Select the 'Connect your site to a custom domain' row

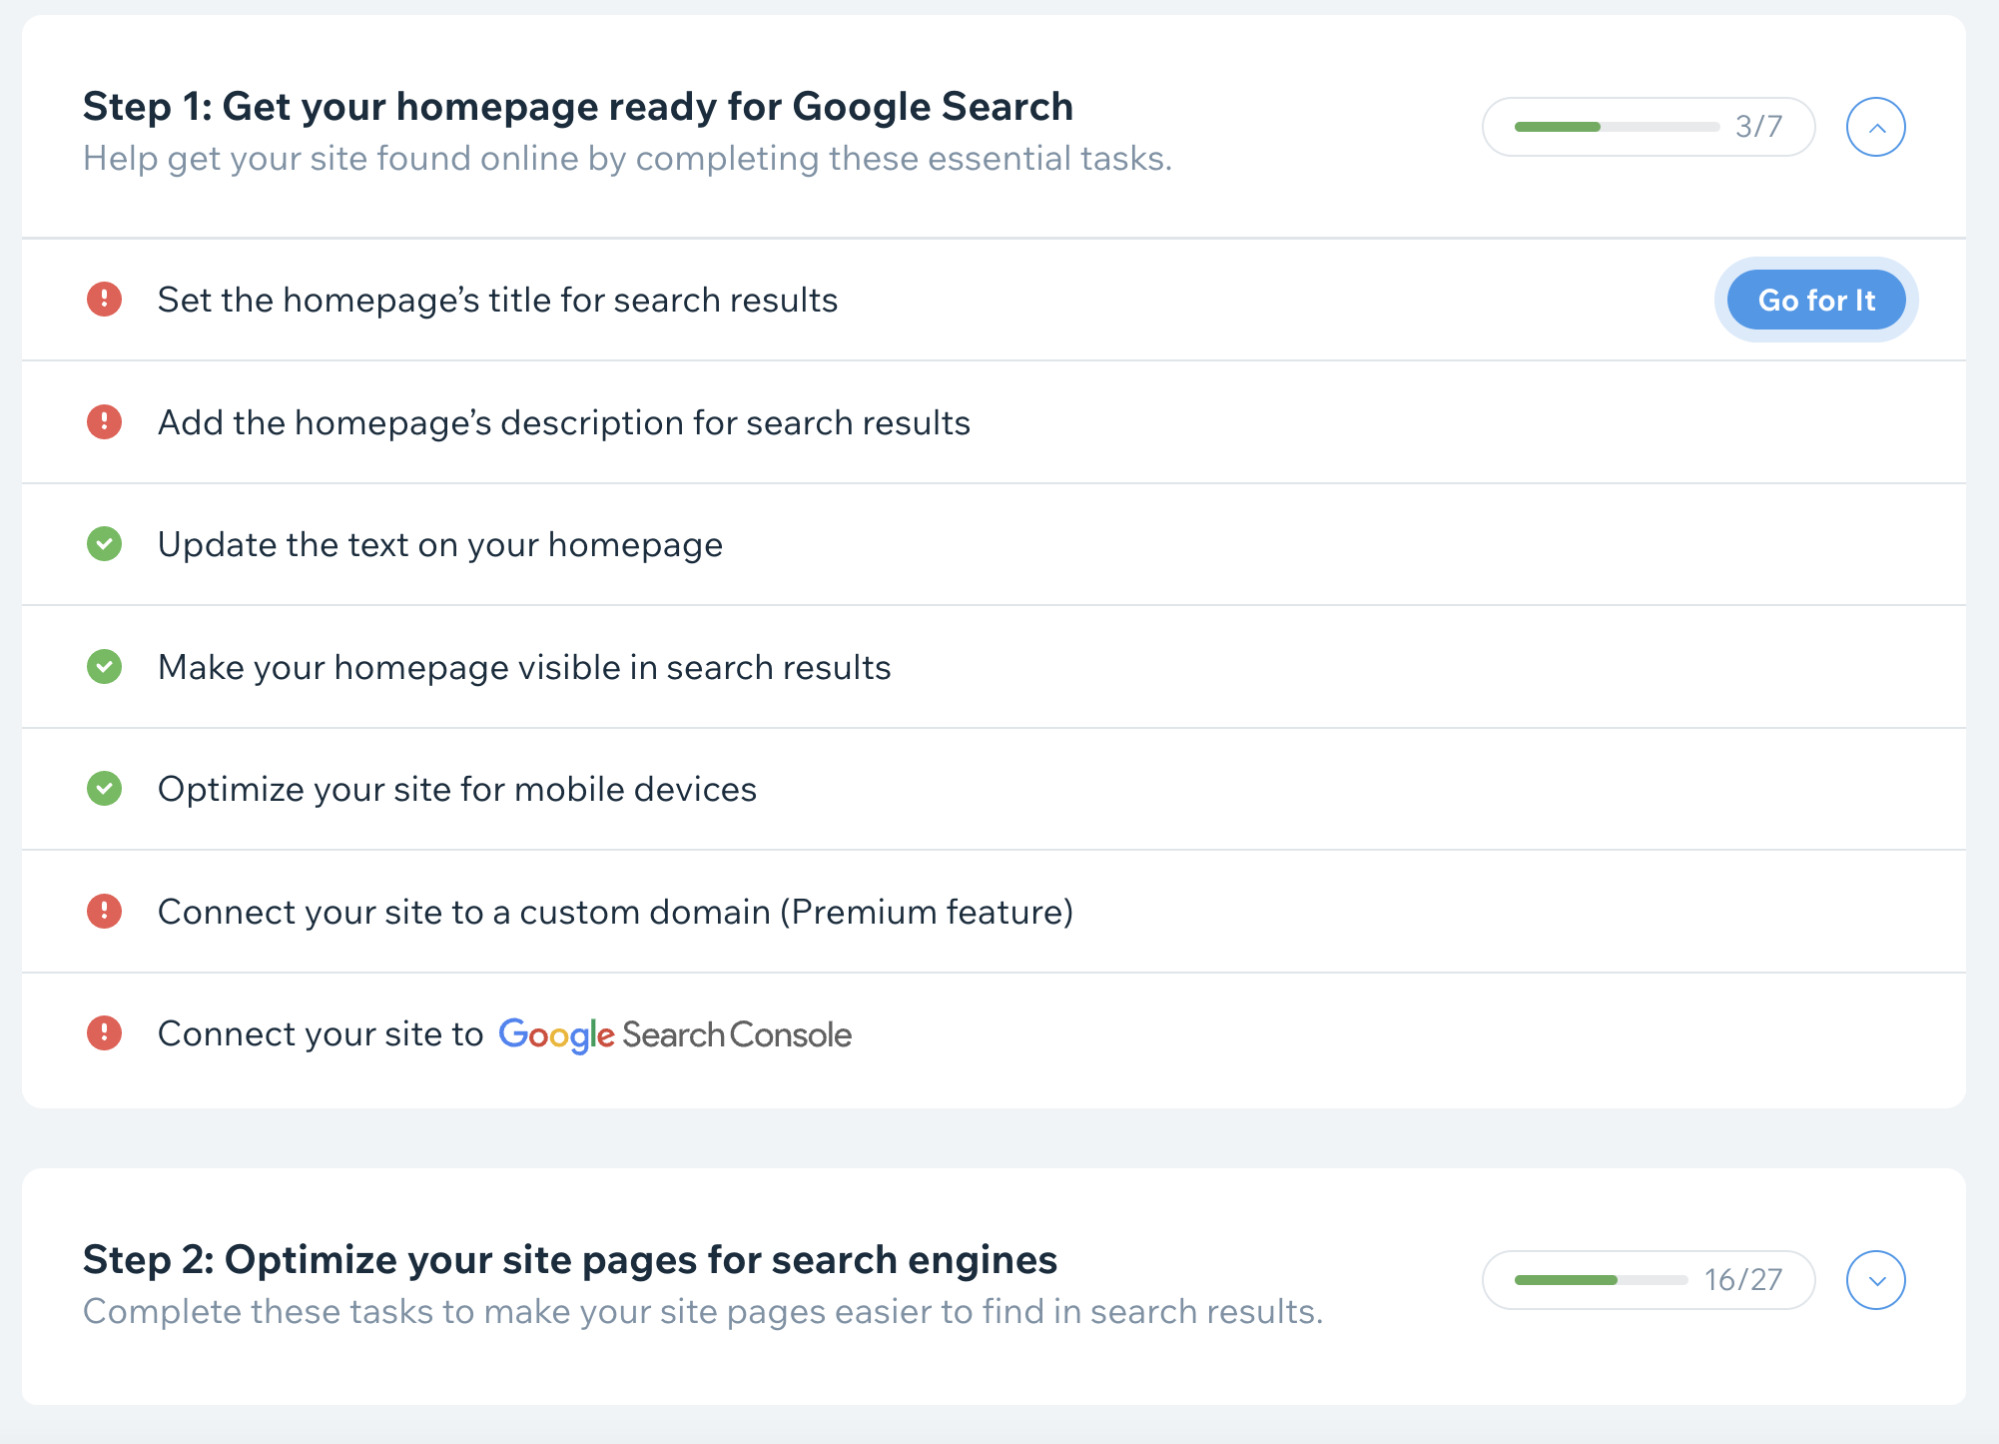[x=614, y=912]
